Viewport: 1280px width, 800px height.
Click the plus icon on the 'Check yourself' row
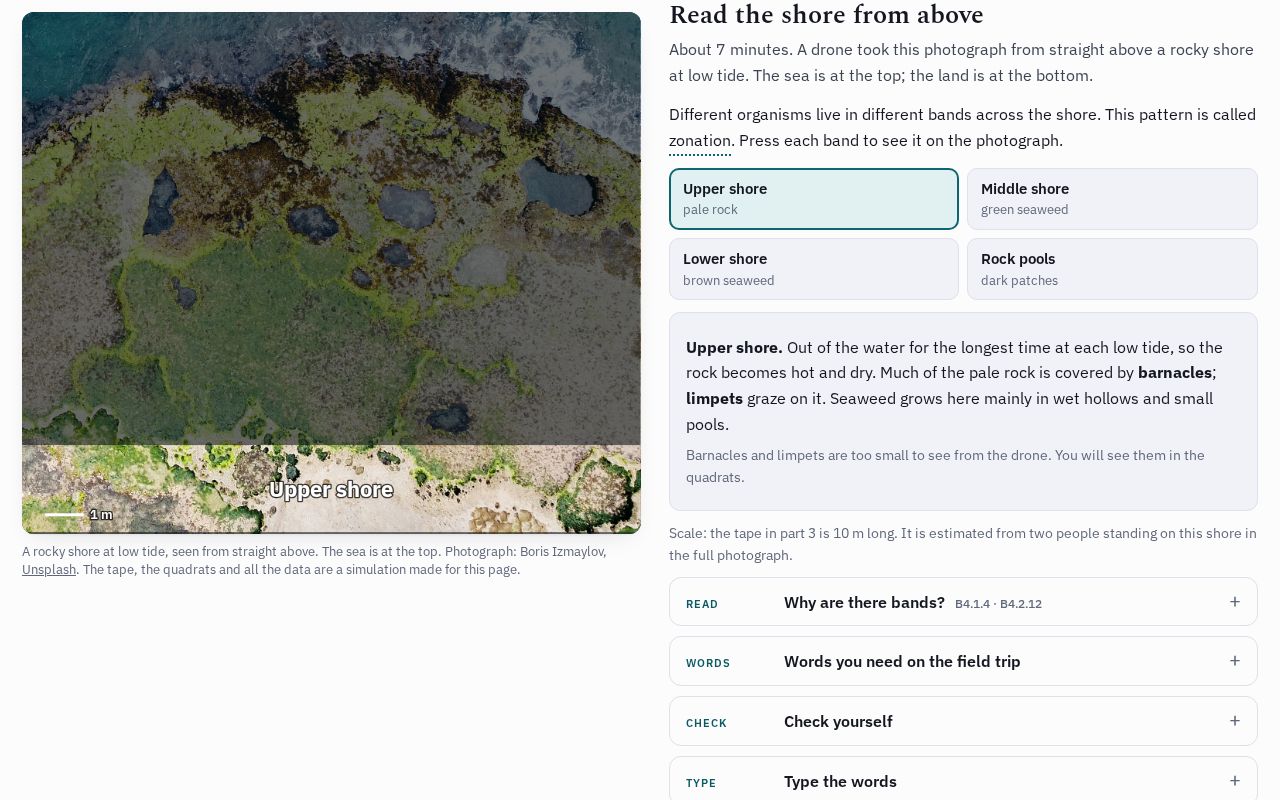[x=1235, y=721]
